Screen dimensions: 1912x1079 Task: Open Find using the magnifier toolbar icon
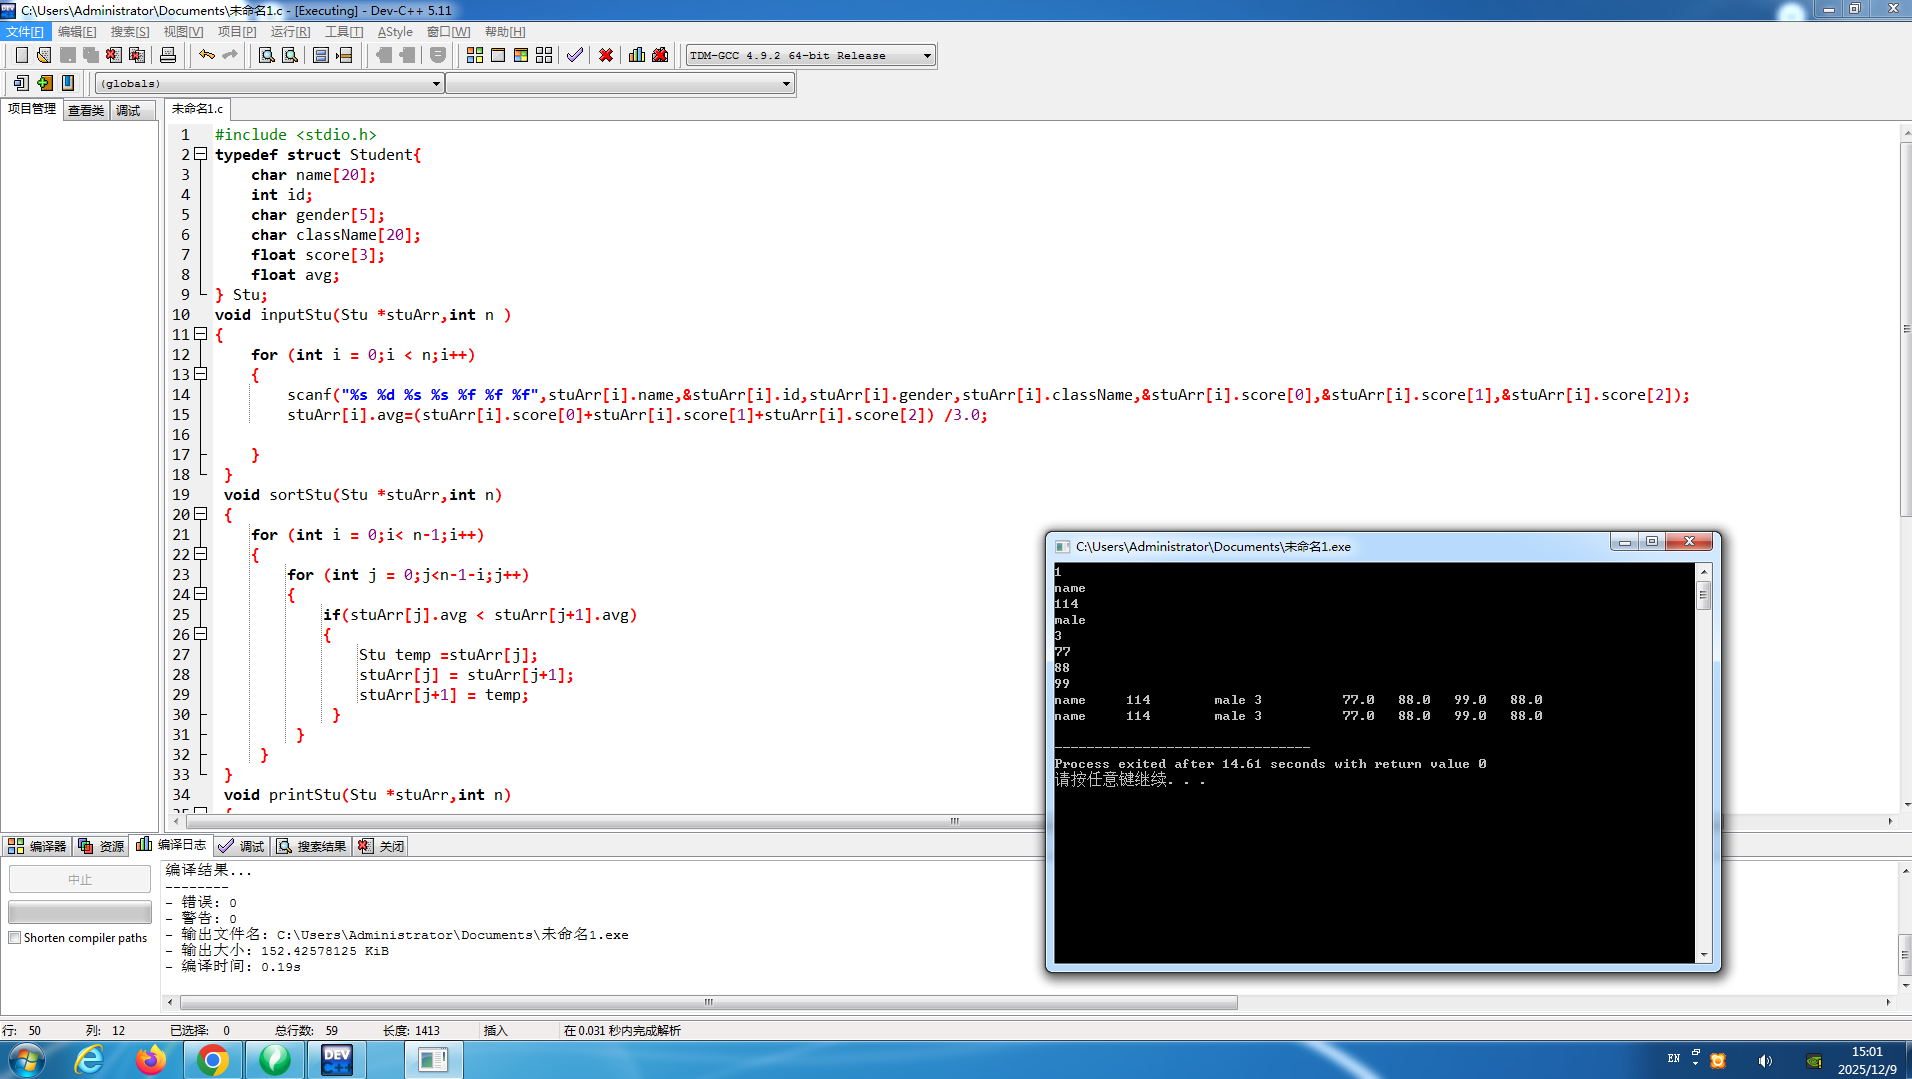point(267,55)
